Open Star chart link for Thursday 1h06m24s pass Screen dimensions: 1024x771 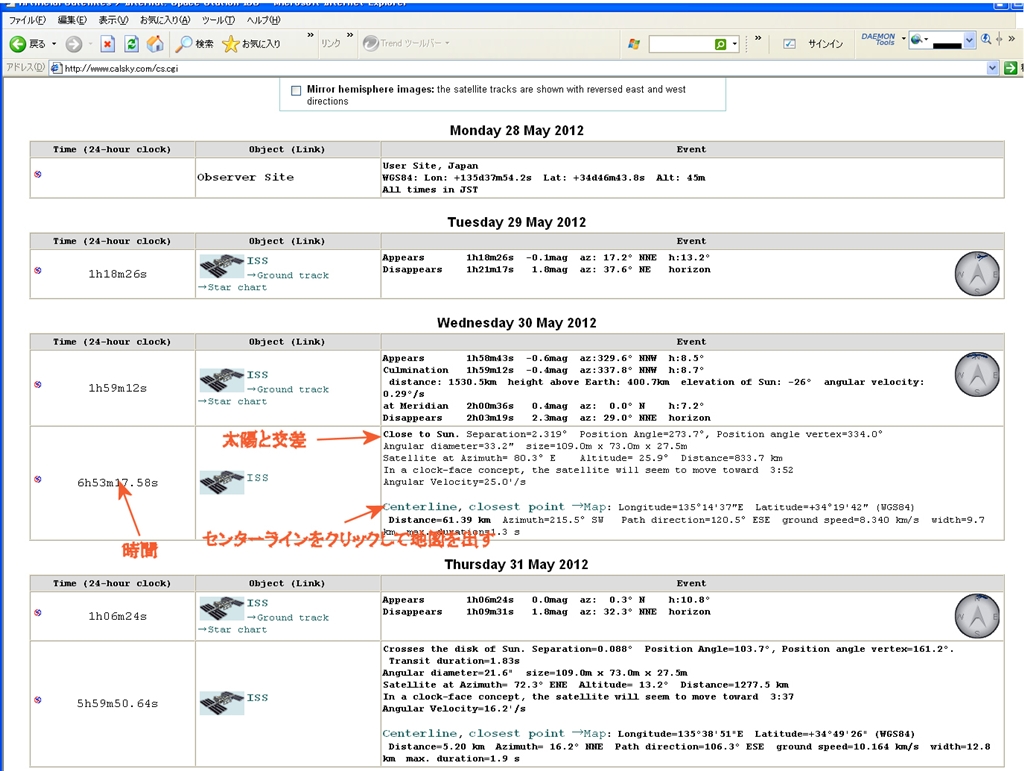coord(232,629)
